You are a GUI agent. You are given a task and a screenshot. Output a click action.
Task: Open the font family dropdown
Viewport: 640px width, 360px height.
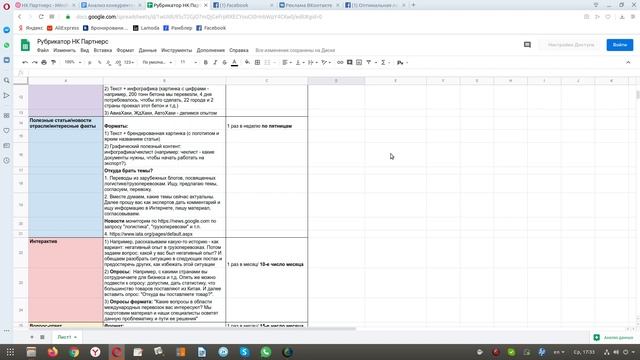pyautogui.click(x=157, y=62)
